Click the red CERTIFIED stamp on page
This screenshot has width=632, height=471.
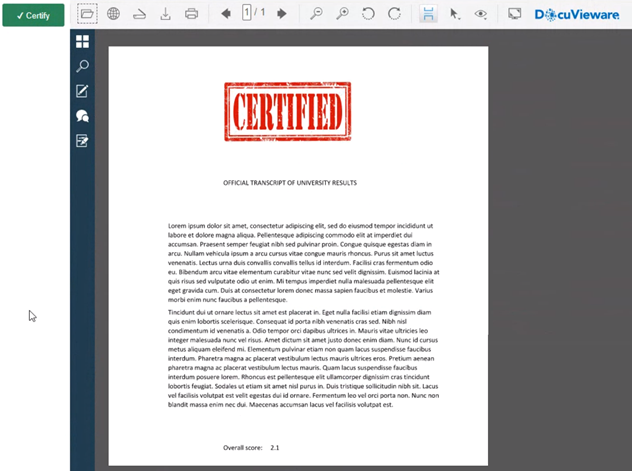pyautogui.click(x=288, y=108)
